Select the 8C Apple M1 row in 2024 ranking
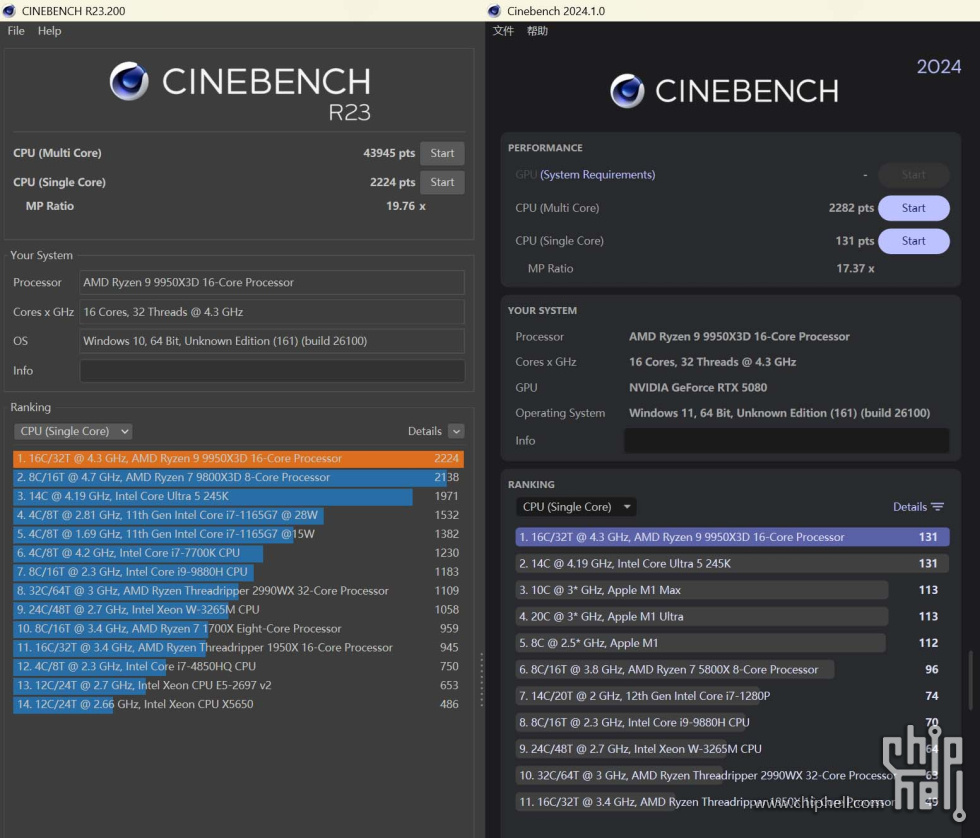The height and width of the screenshot is (838, 980). (732, 643)
